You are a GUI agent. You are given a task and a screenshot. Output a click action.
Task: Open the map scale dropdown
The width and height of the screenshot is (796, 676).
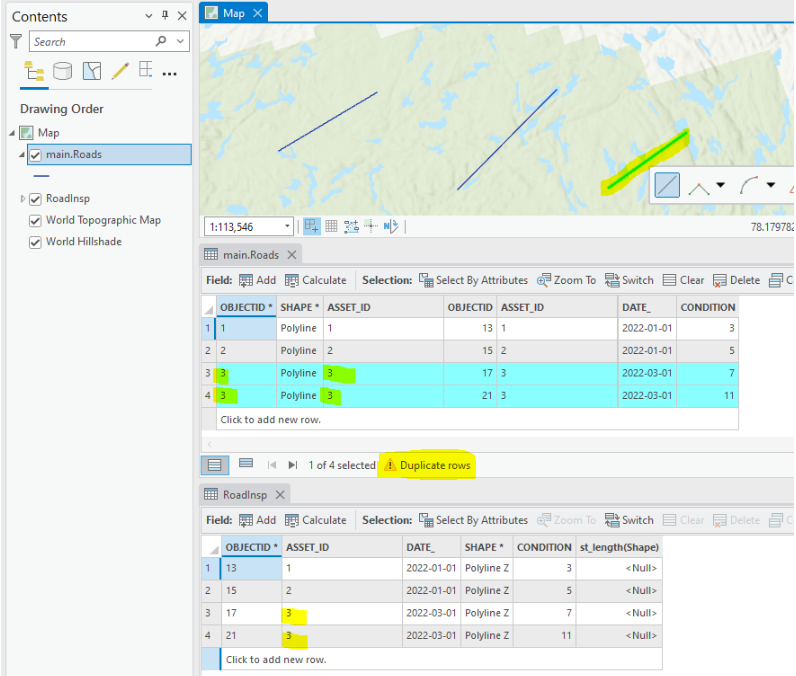click(288, 227)
